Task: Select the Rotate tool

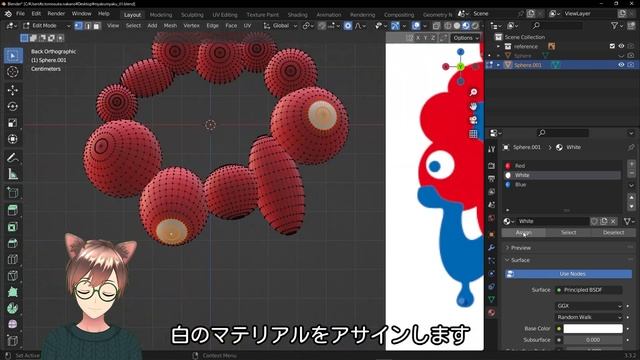Action: point(13,107)
